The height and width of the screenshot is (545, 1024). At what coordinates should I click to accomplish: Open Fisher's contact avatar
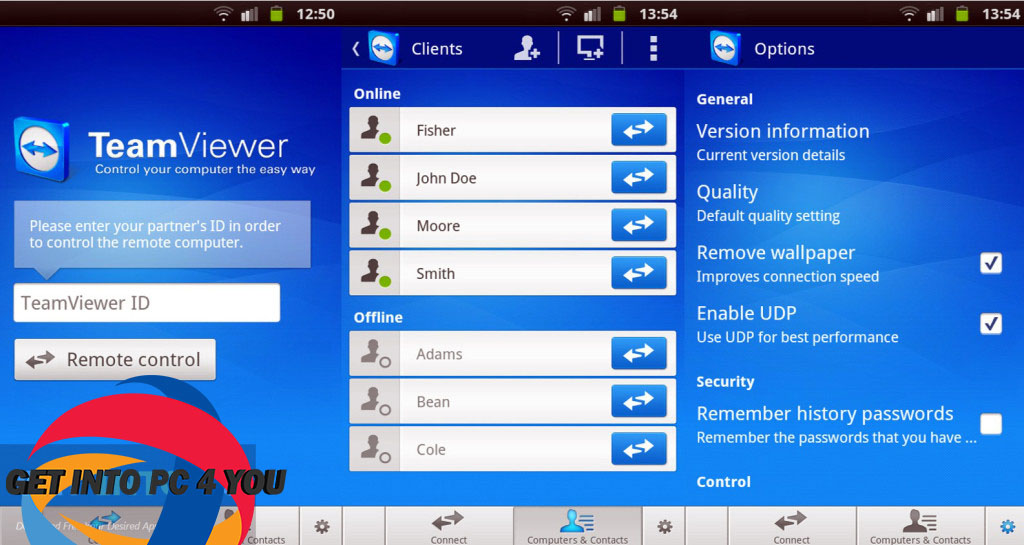375,130
